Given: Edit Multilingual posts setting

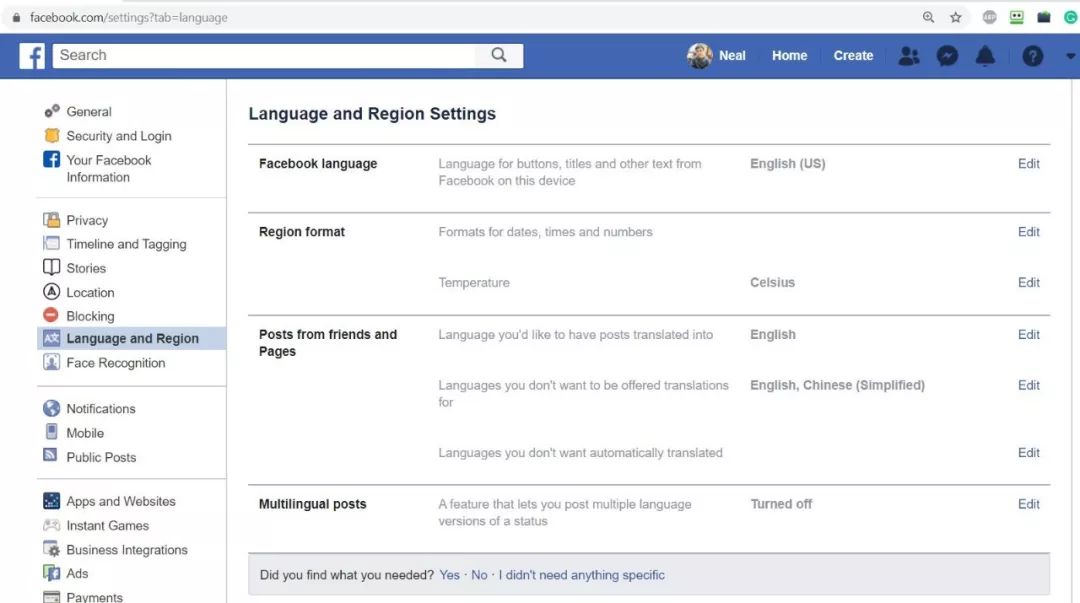Looking at the screenshot, I should [1028, 505].
